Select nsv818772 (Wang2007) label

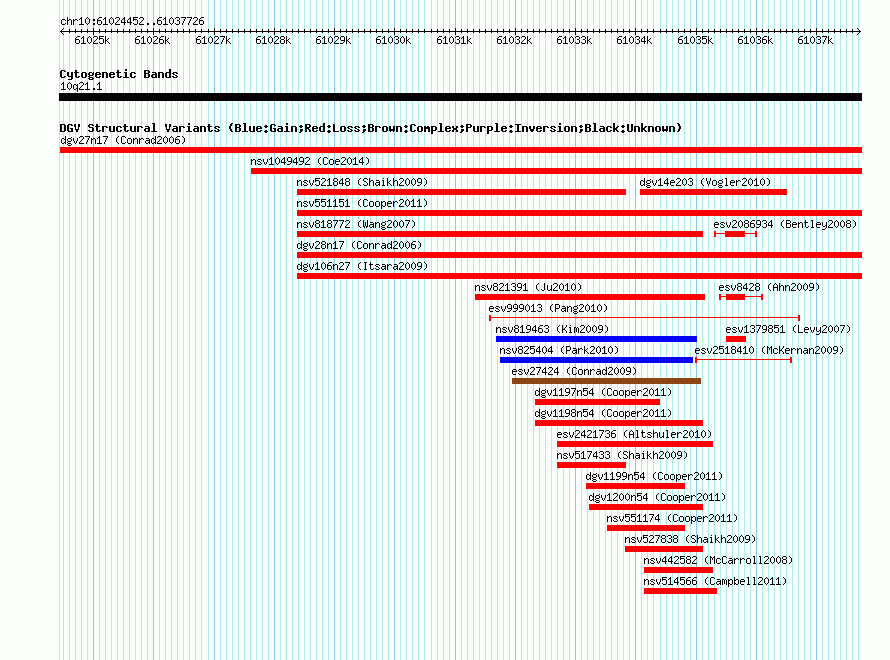[x=356, y=224]
